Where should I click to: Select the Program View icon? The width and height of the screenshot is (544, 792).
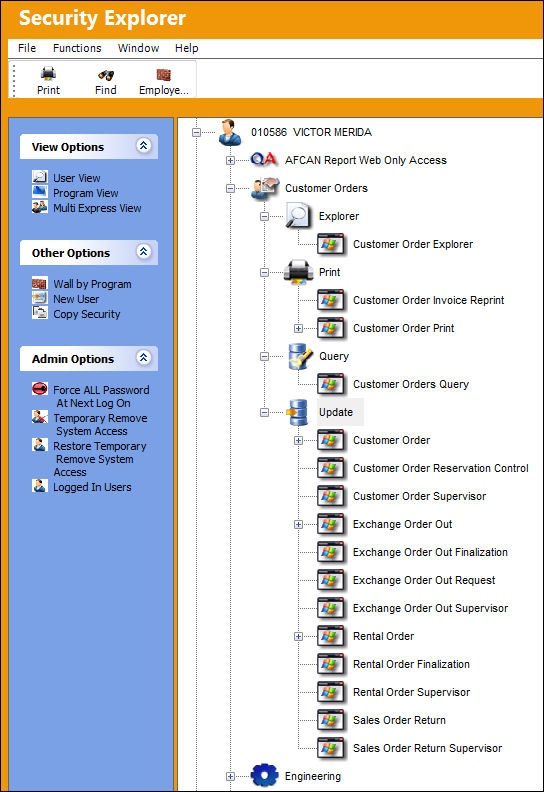(39, 192)
